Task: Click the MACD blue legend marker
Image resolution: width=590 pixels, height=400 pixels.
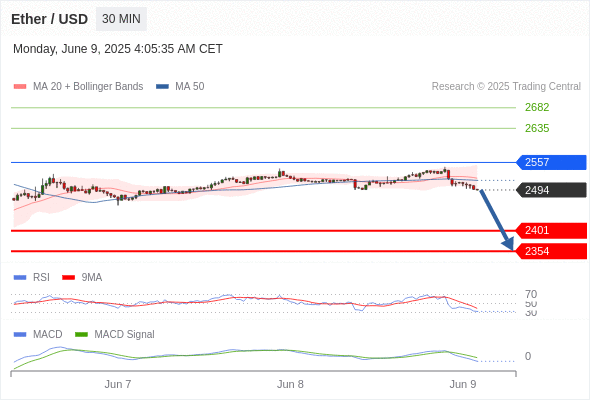Action: point(20,335)
